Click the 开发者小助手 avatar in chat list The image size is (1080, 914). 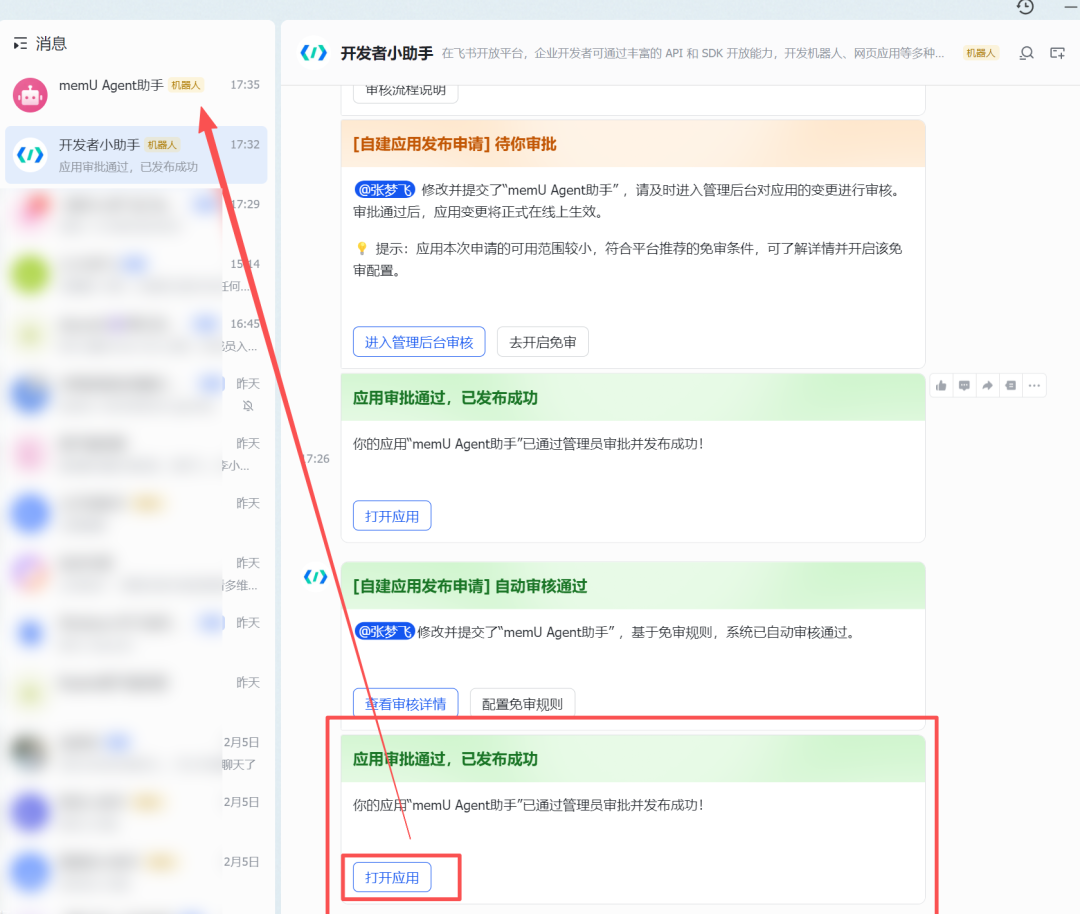[x=30, y=155]
